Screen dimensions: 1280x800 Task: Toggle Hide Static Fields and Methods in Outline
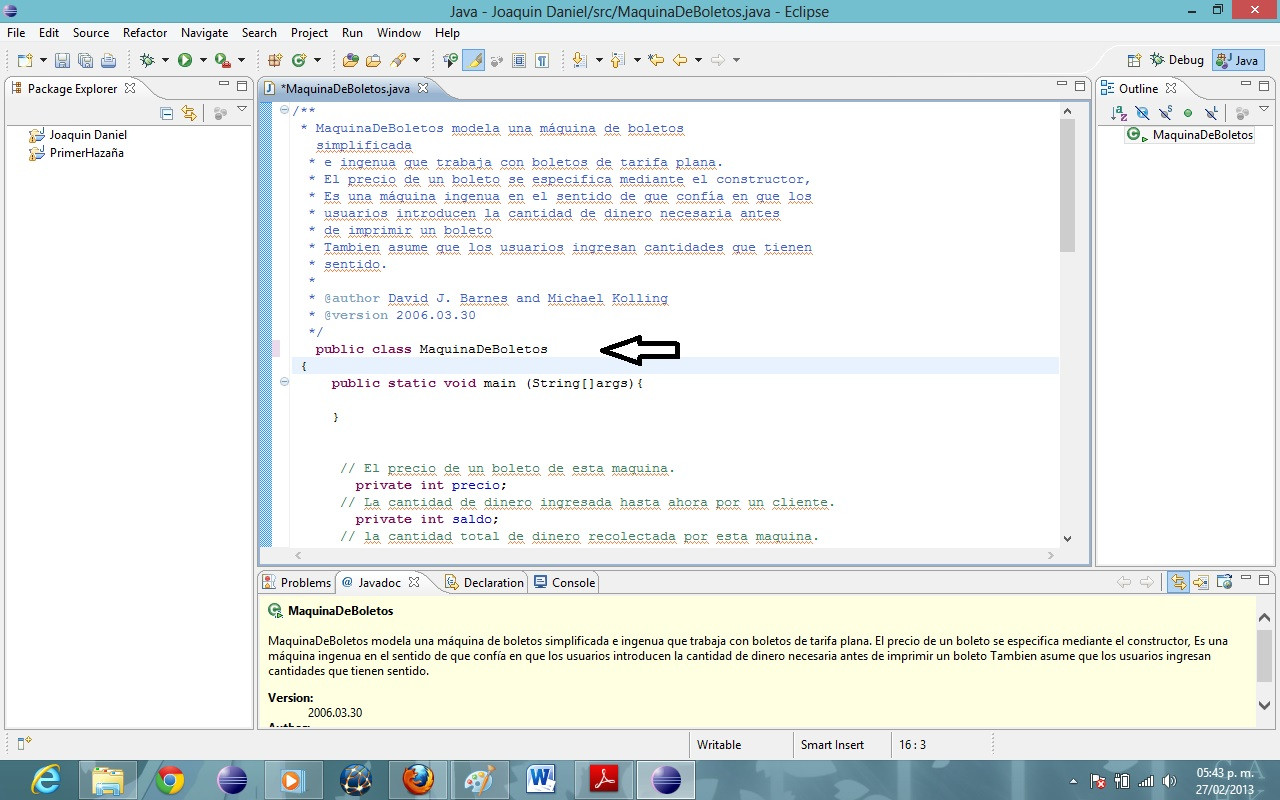pyautogui.click(x=1165, y=113)
